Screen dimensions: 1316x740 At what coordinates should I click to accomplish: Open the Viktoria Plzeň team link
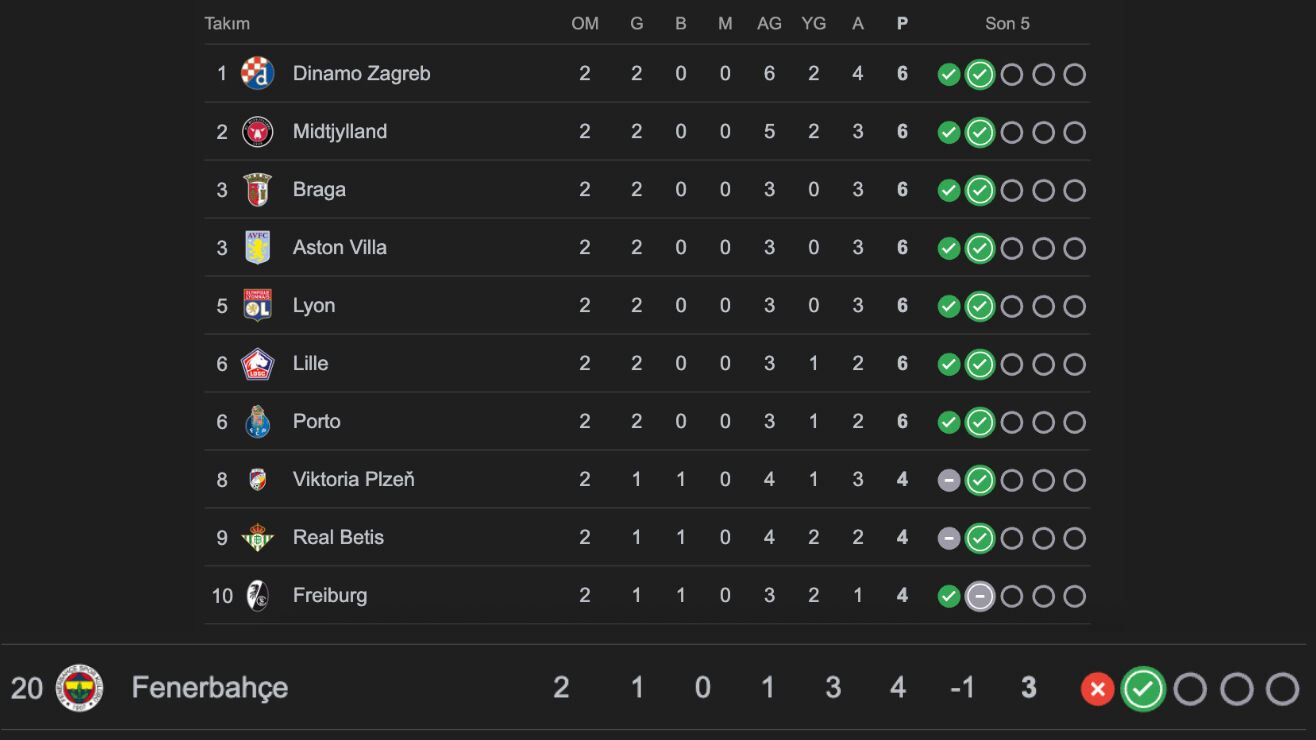coord(353,480)
